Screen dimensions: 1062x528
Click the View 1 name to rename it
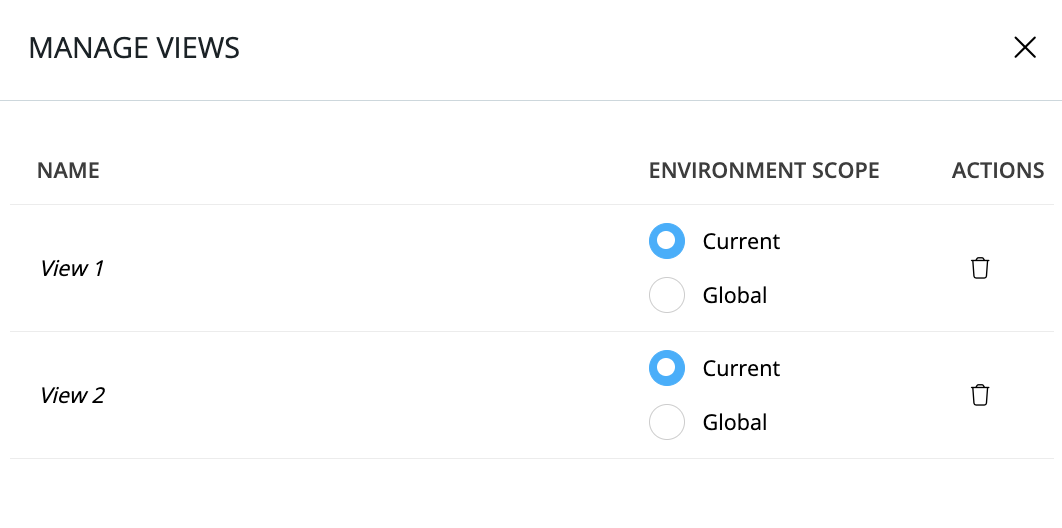point(72,268)
